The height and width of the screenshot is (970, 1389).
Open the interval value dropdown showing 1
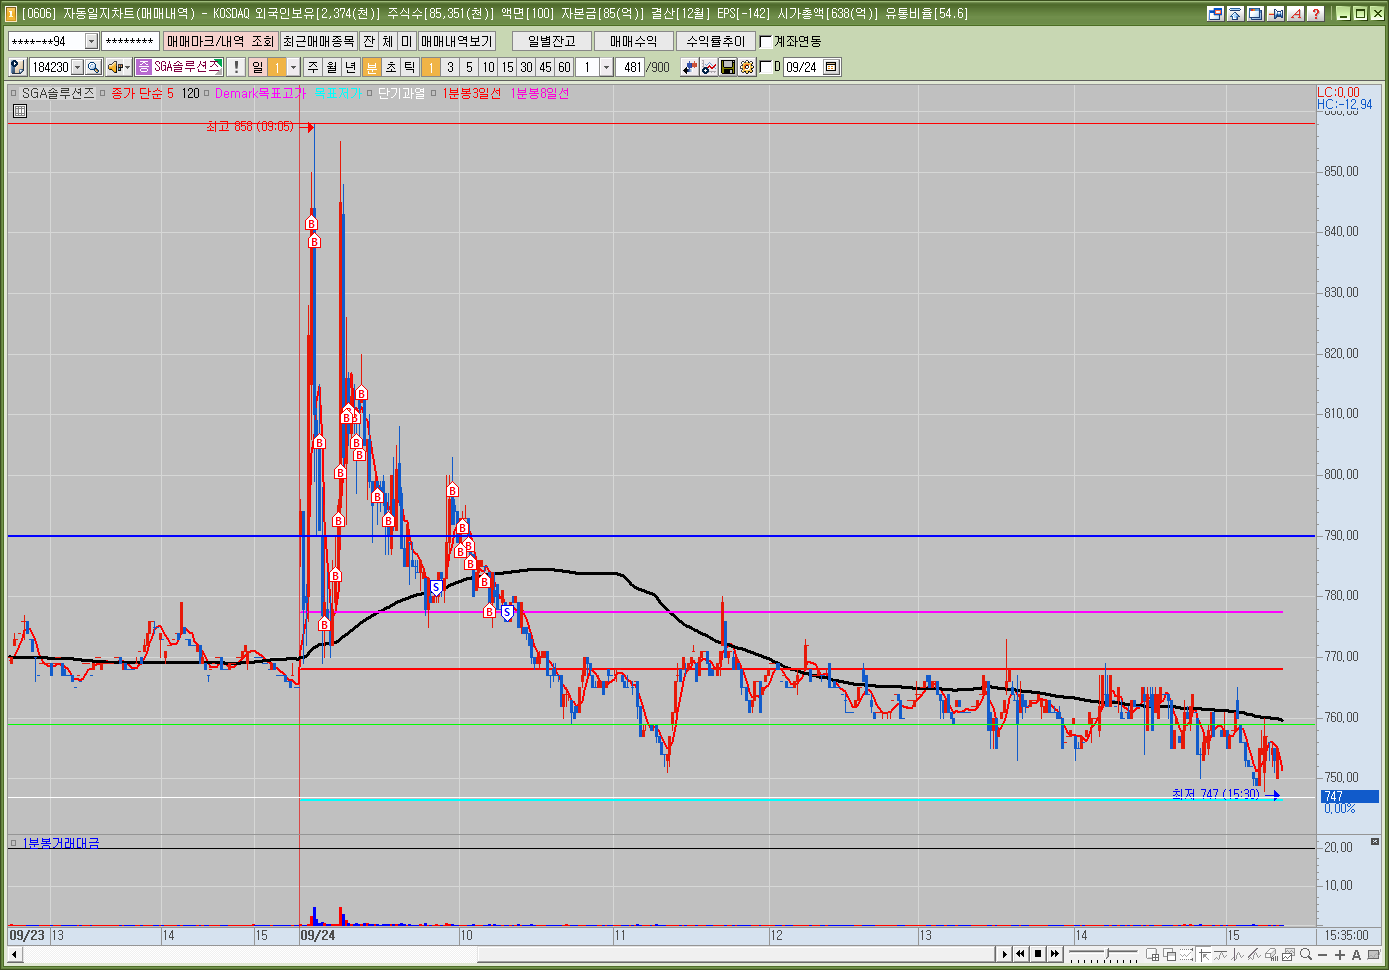coord(606,67)
